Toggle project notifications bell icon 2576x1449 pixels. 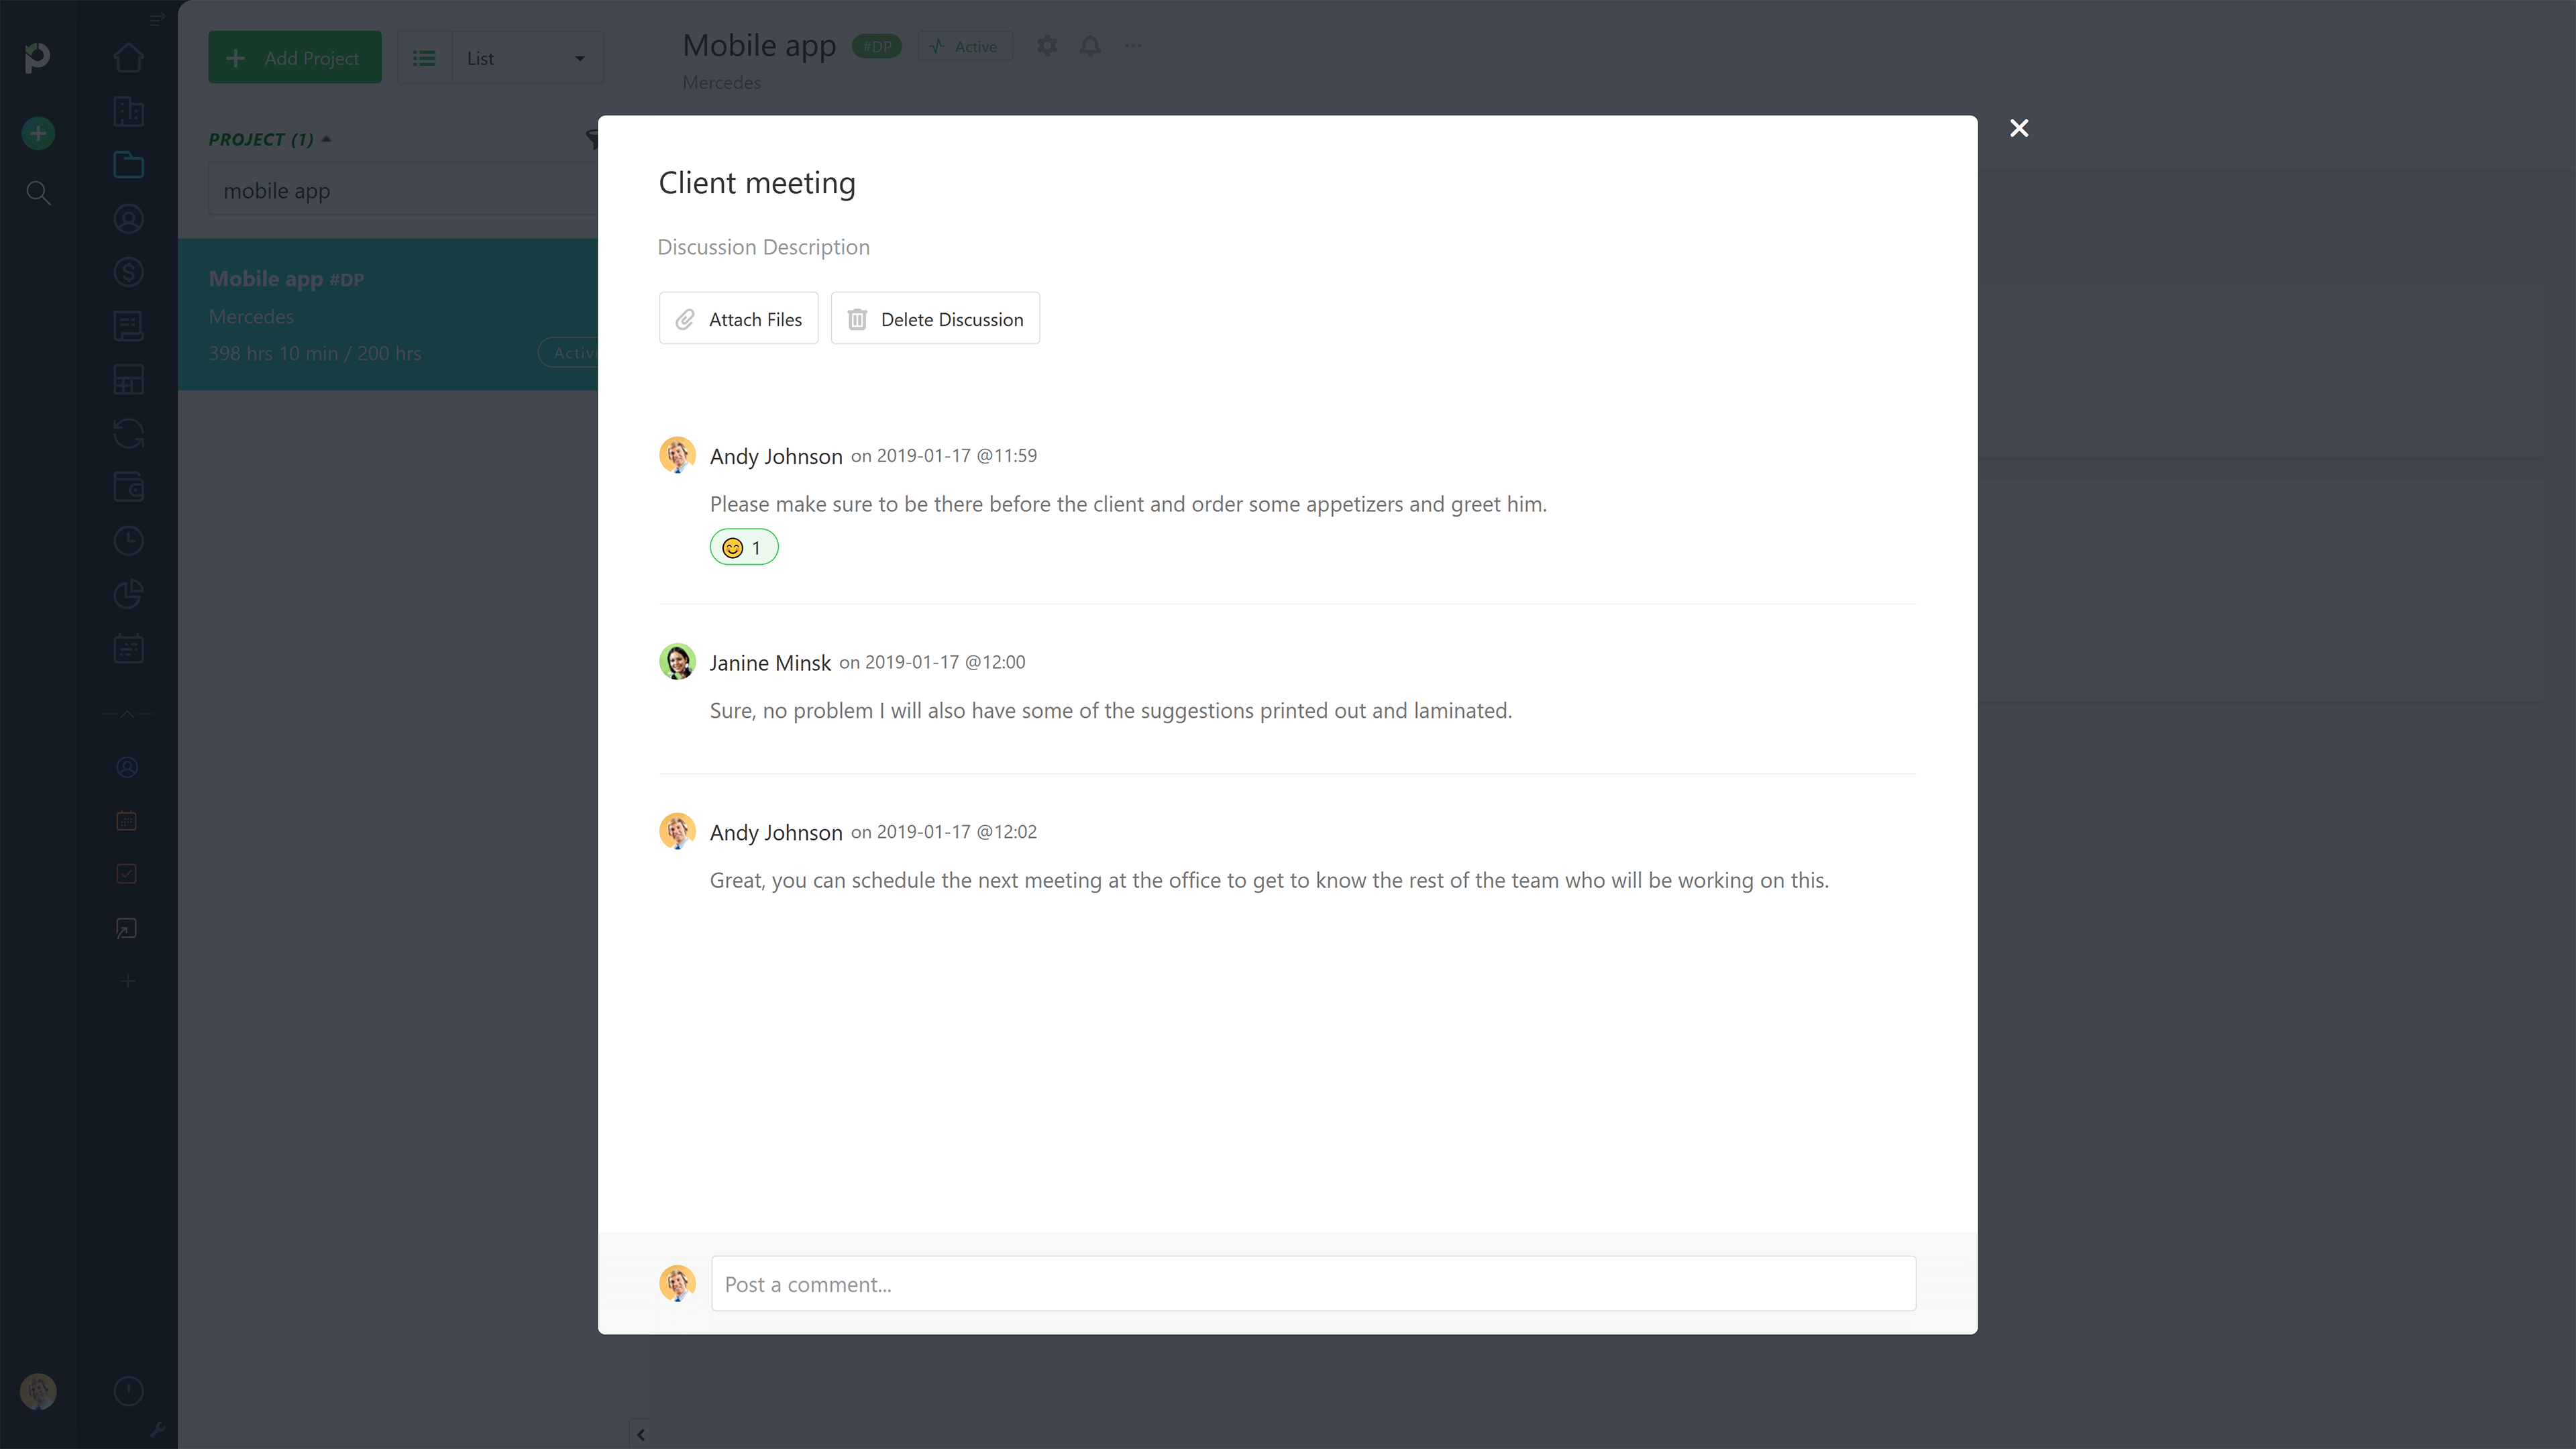coord(1090,46)
